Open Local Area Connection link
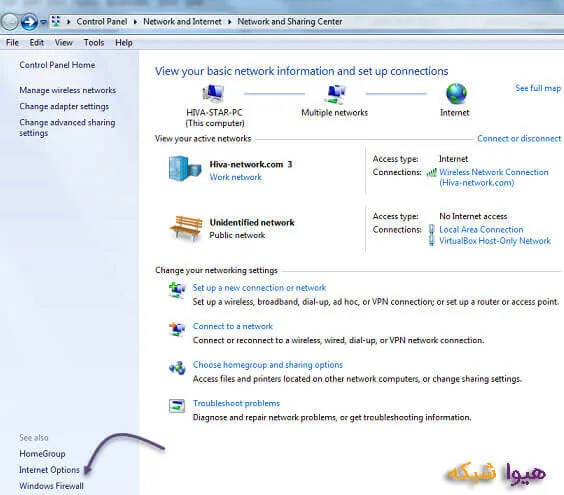The height and width of the screenshot is (495, 564). click(481, 230)
